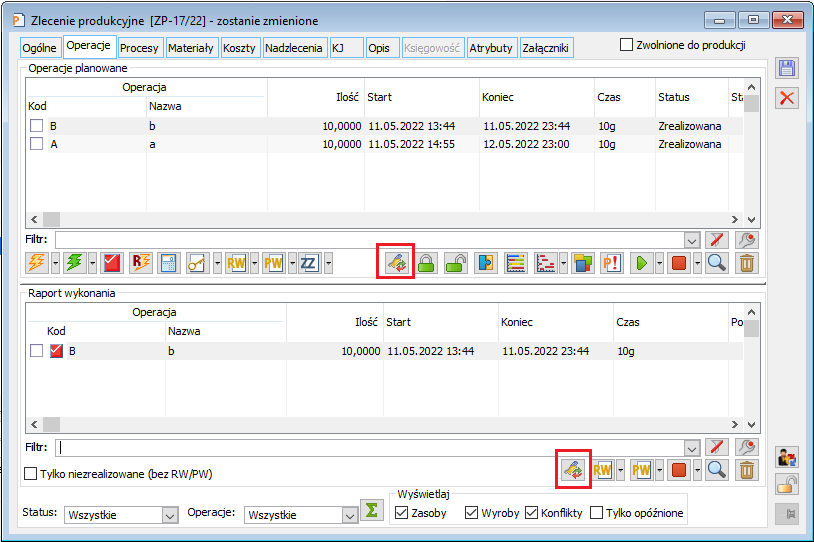
Task: Click the wrench refresh icon in execution report toolbar
Action: tap(574, 470)
